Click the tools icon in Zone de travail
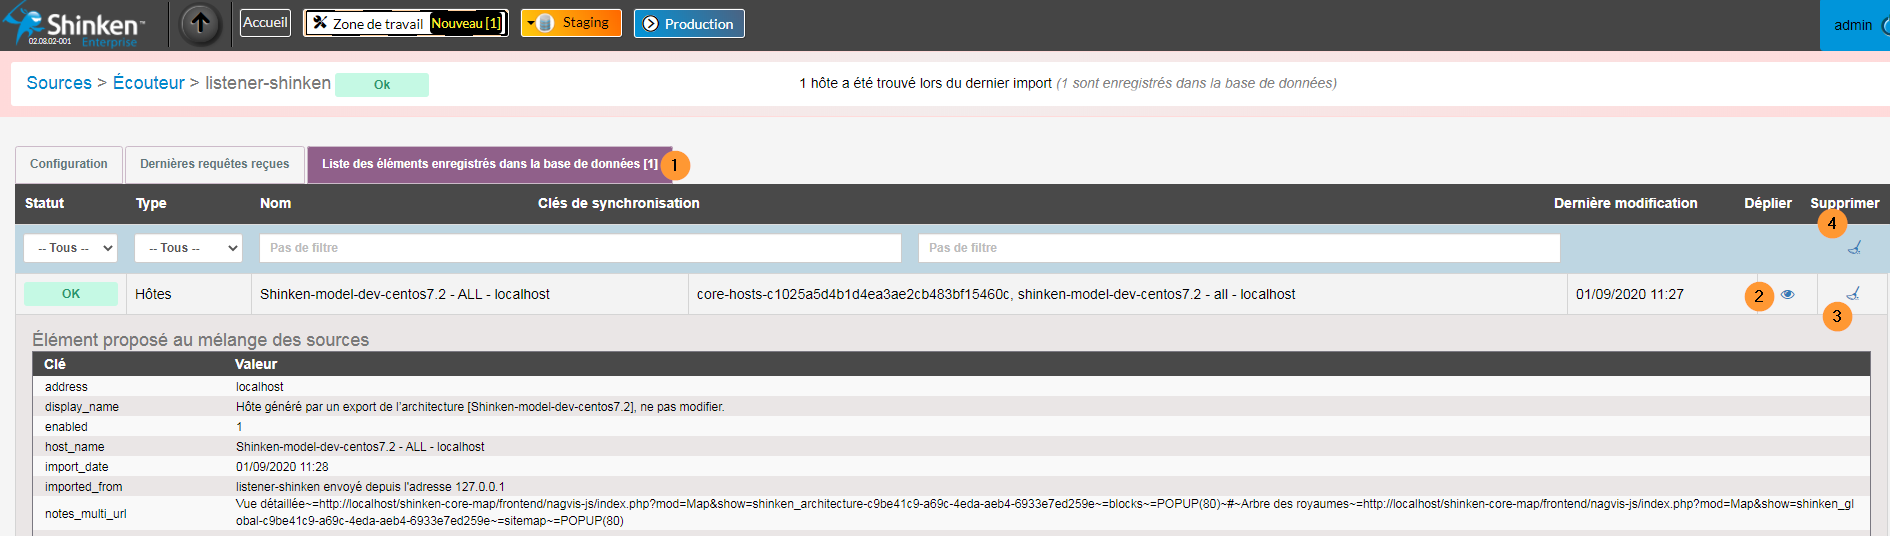This screenshot has width=1890, height=536. tap(319, 23)
